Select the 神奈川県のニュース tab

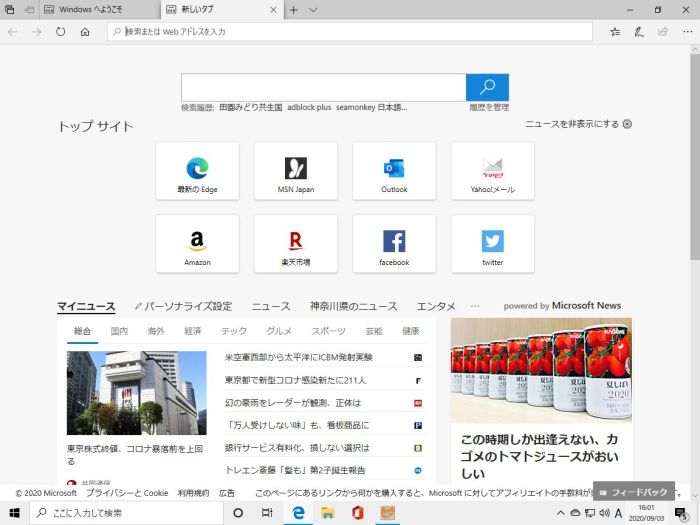pyautogui.click(x=353, y=306)
